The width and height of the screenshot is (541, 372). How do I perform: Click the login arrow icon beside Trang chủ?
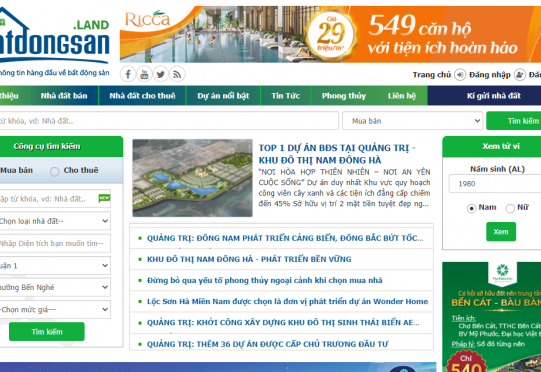[x=460, y=75]
